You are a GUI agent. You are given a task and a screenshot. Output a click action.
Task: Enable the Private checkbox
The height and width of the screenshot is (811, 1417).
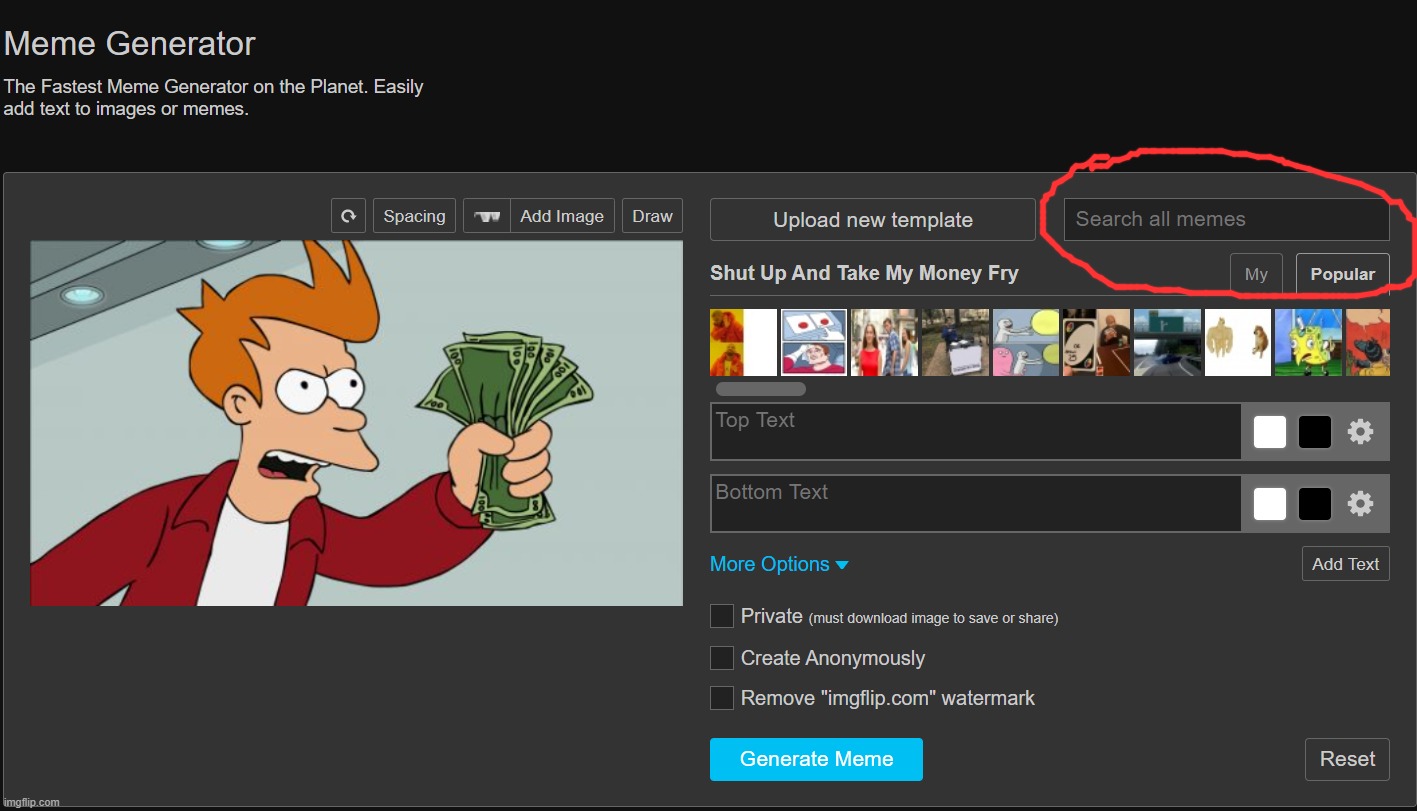click(722, 617)
